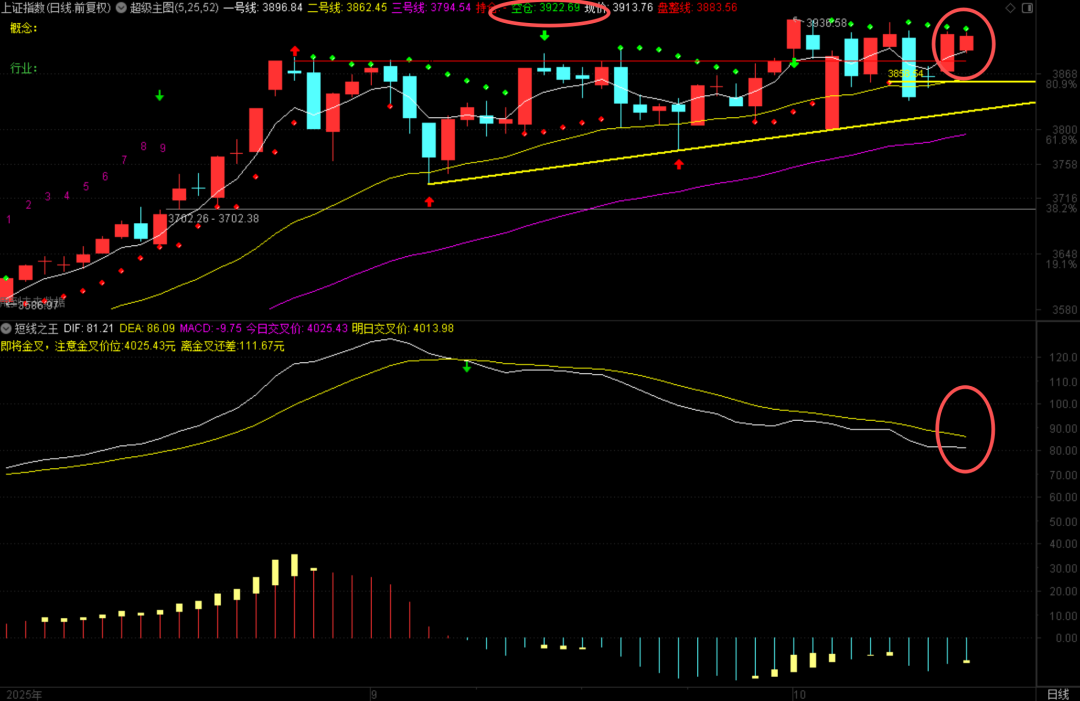Click the 38.2% Fibonacci level label
This screenshot has width=1080, height=701.
[x=1060, y=208]
